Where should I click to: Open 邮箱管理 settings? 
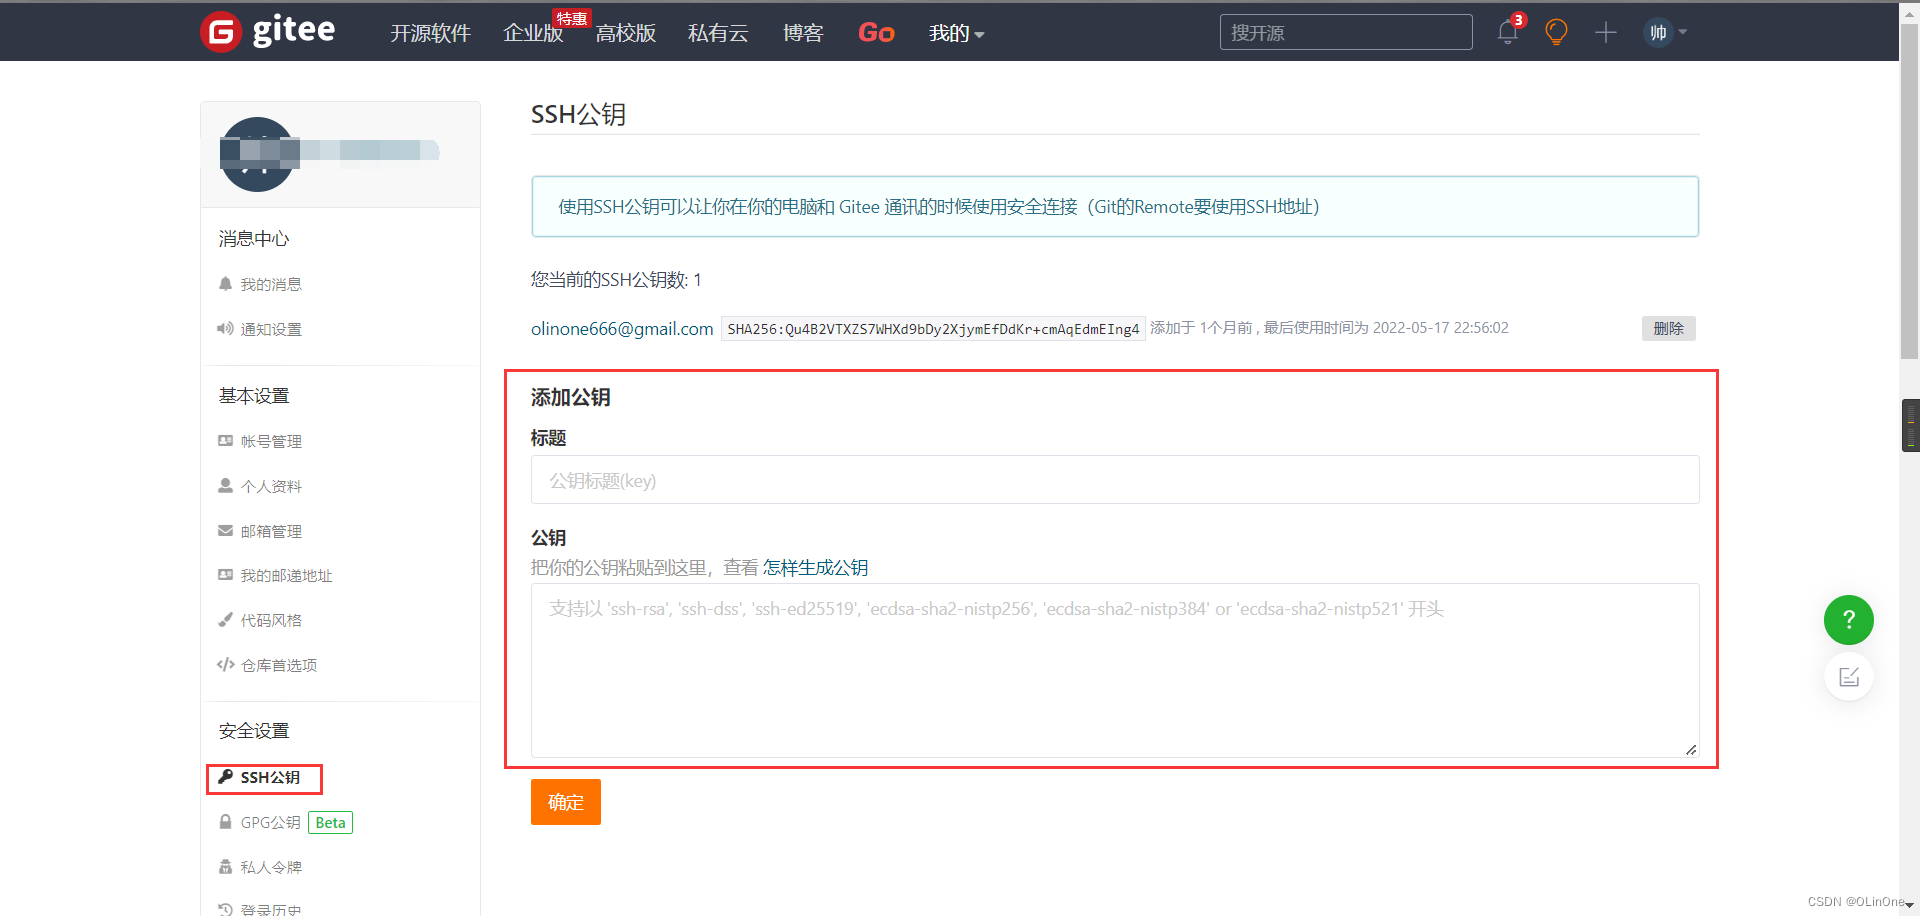271,531
